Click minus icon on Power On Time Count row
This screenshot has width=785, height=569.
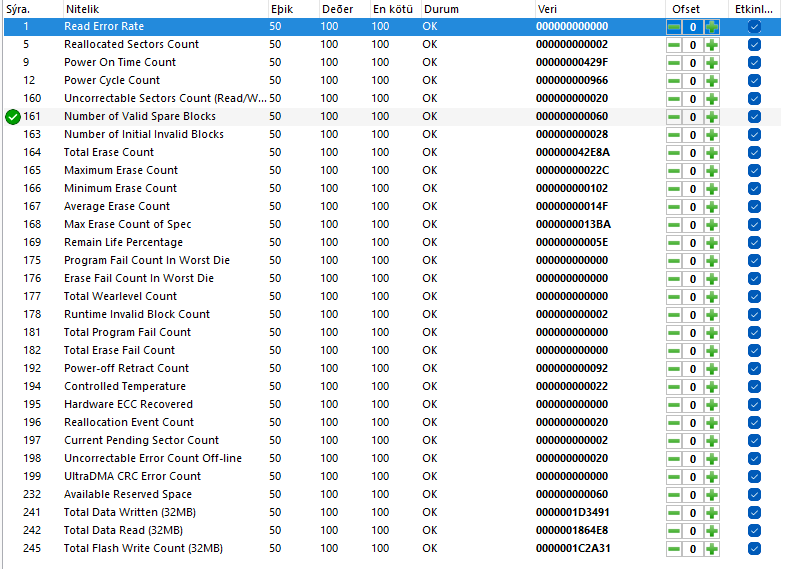[x=674, y=63]
